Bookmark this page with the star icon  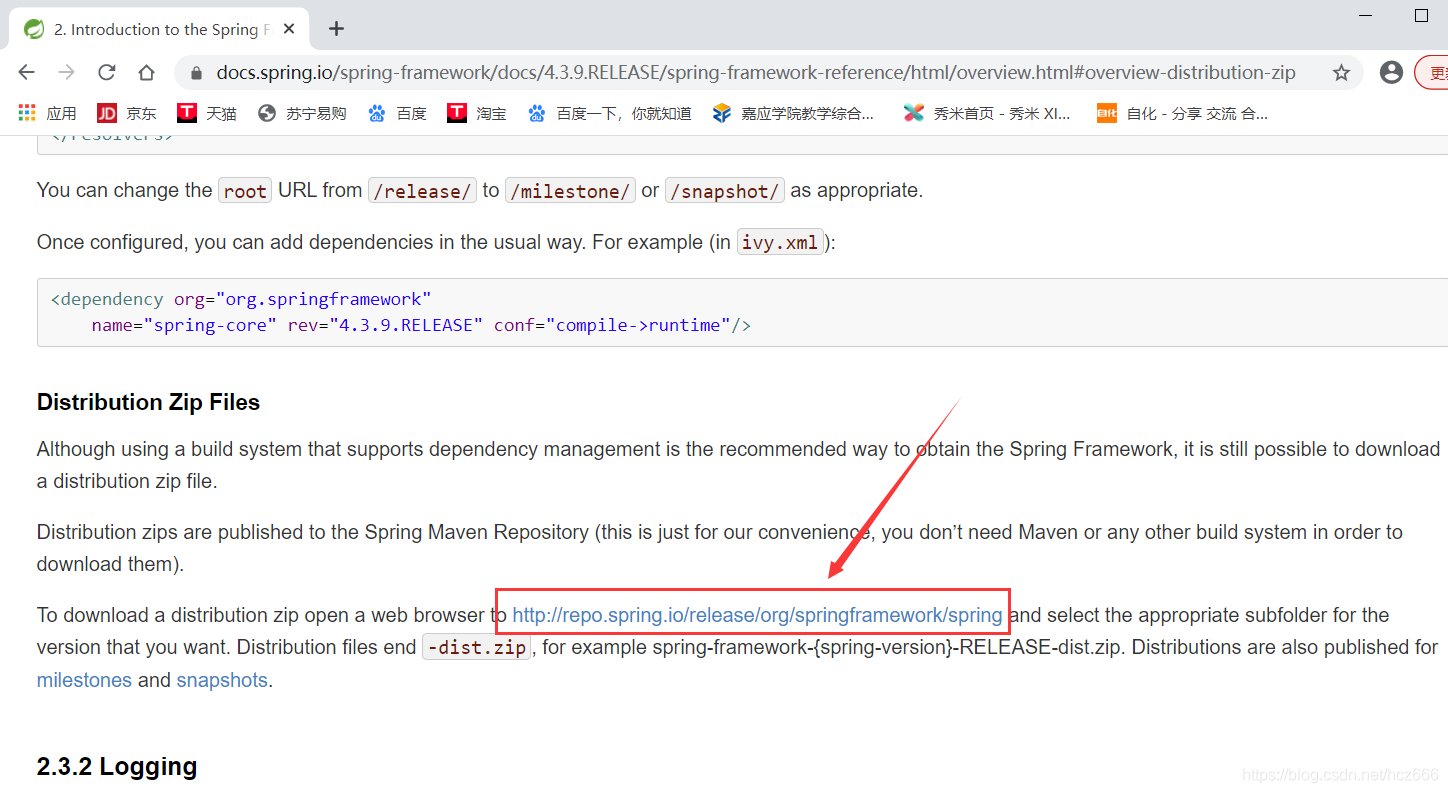click(x=1341, y=72)
